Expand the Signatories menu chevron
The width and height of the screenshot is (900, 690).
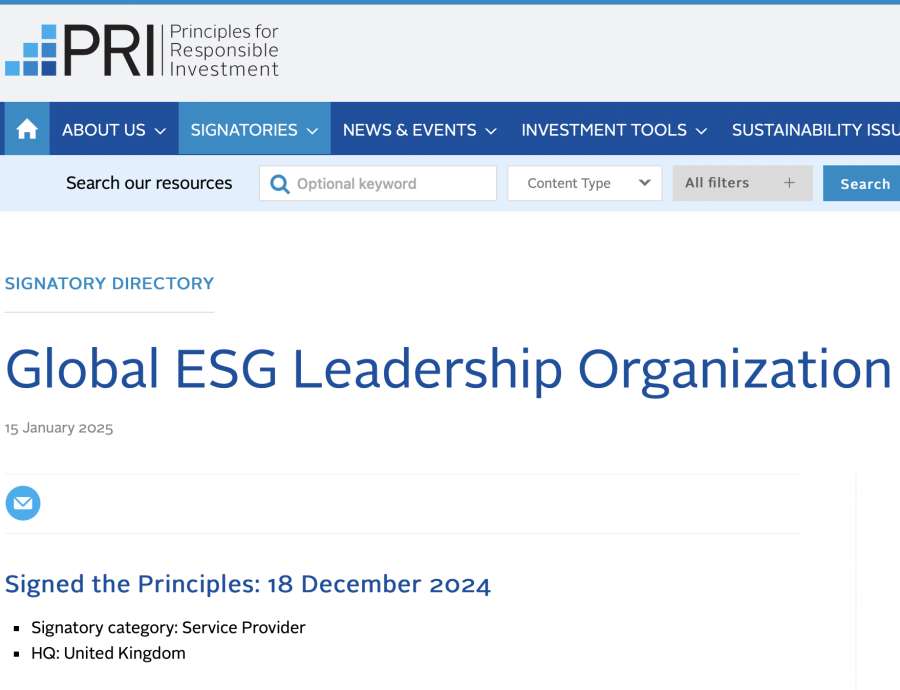[312, 131]
